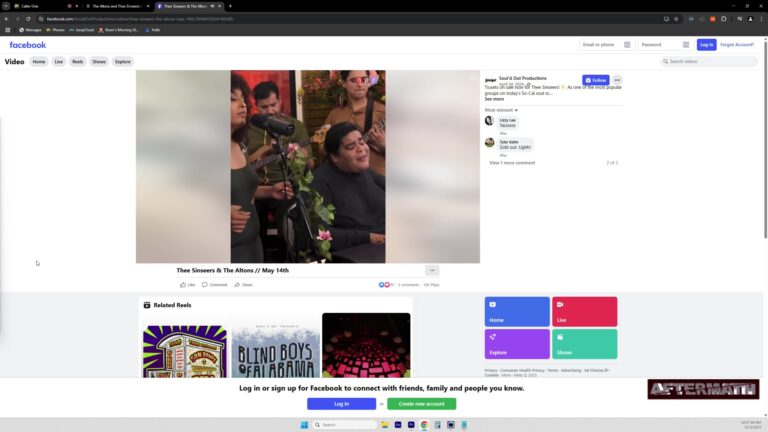Bookmark this page with star icon

tap(676, 19)
